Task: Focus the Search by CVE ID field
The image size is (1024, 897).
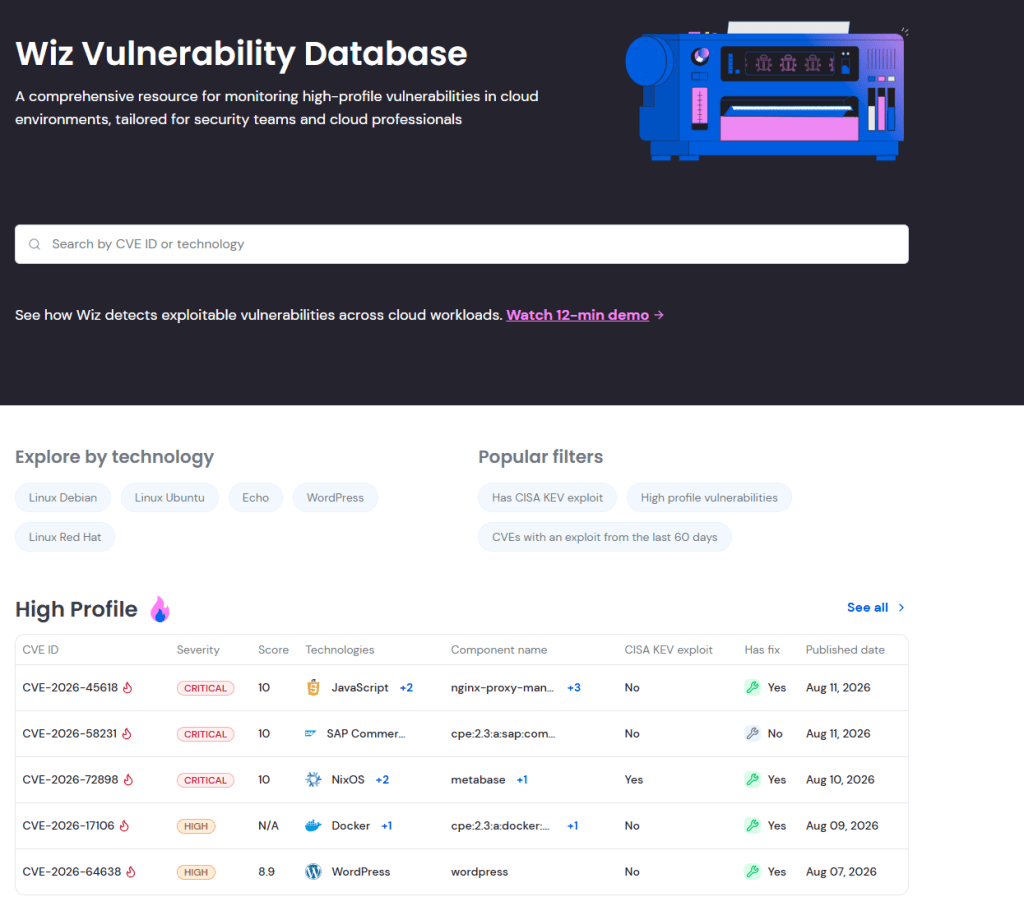Action: pos(462,244)
